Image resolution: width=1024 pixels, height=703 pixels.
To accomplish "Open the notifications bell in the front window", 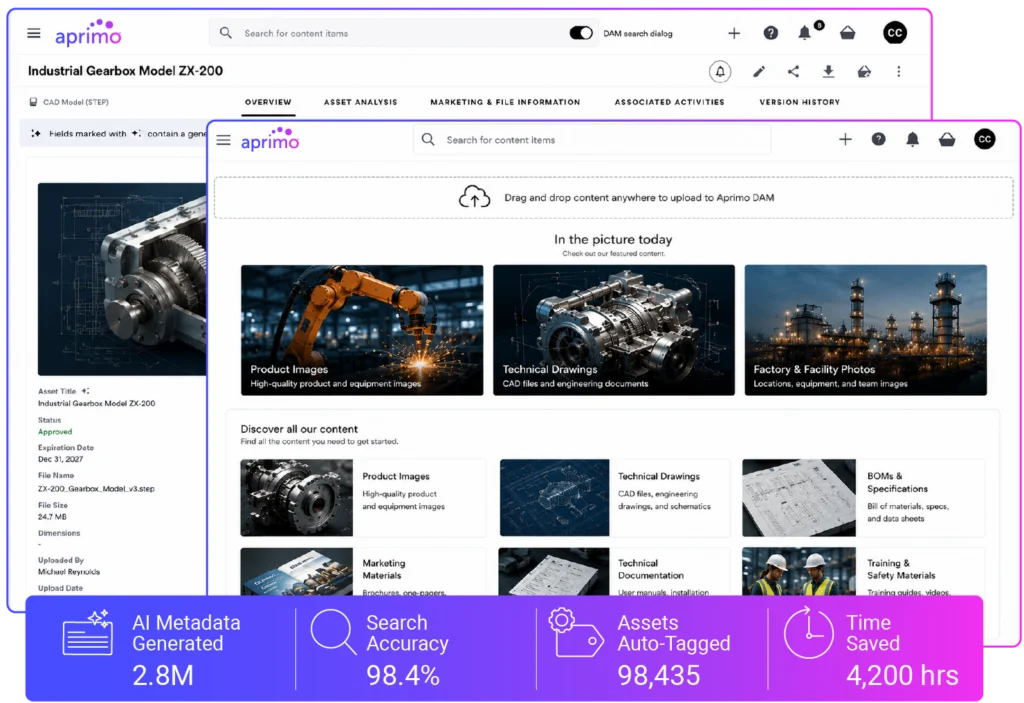I will click(x=912, y=139).
